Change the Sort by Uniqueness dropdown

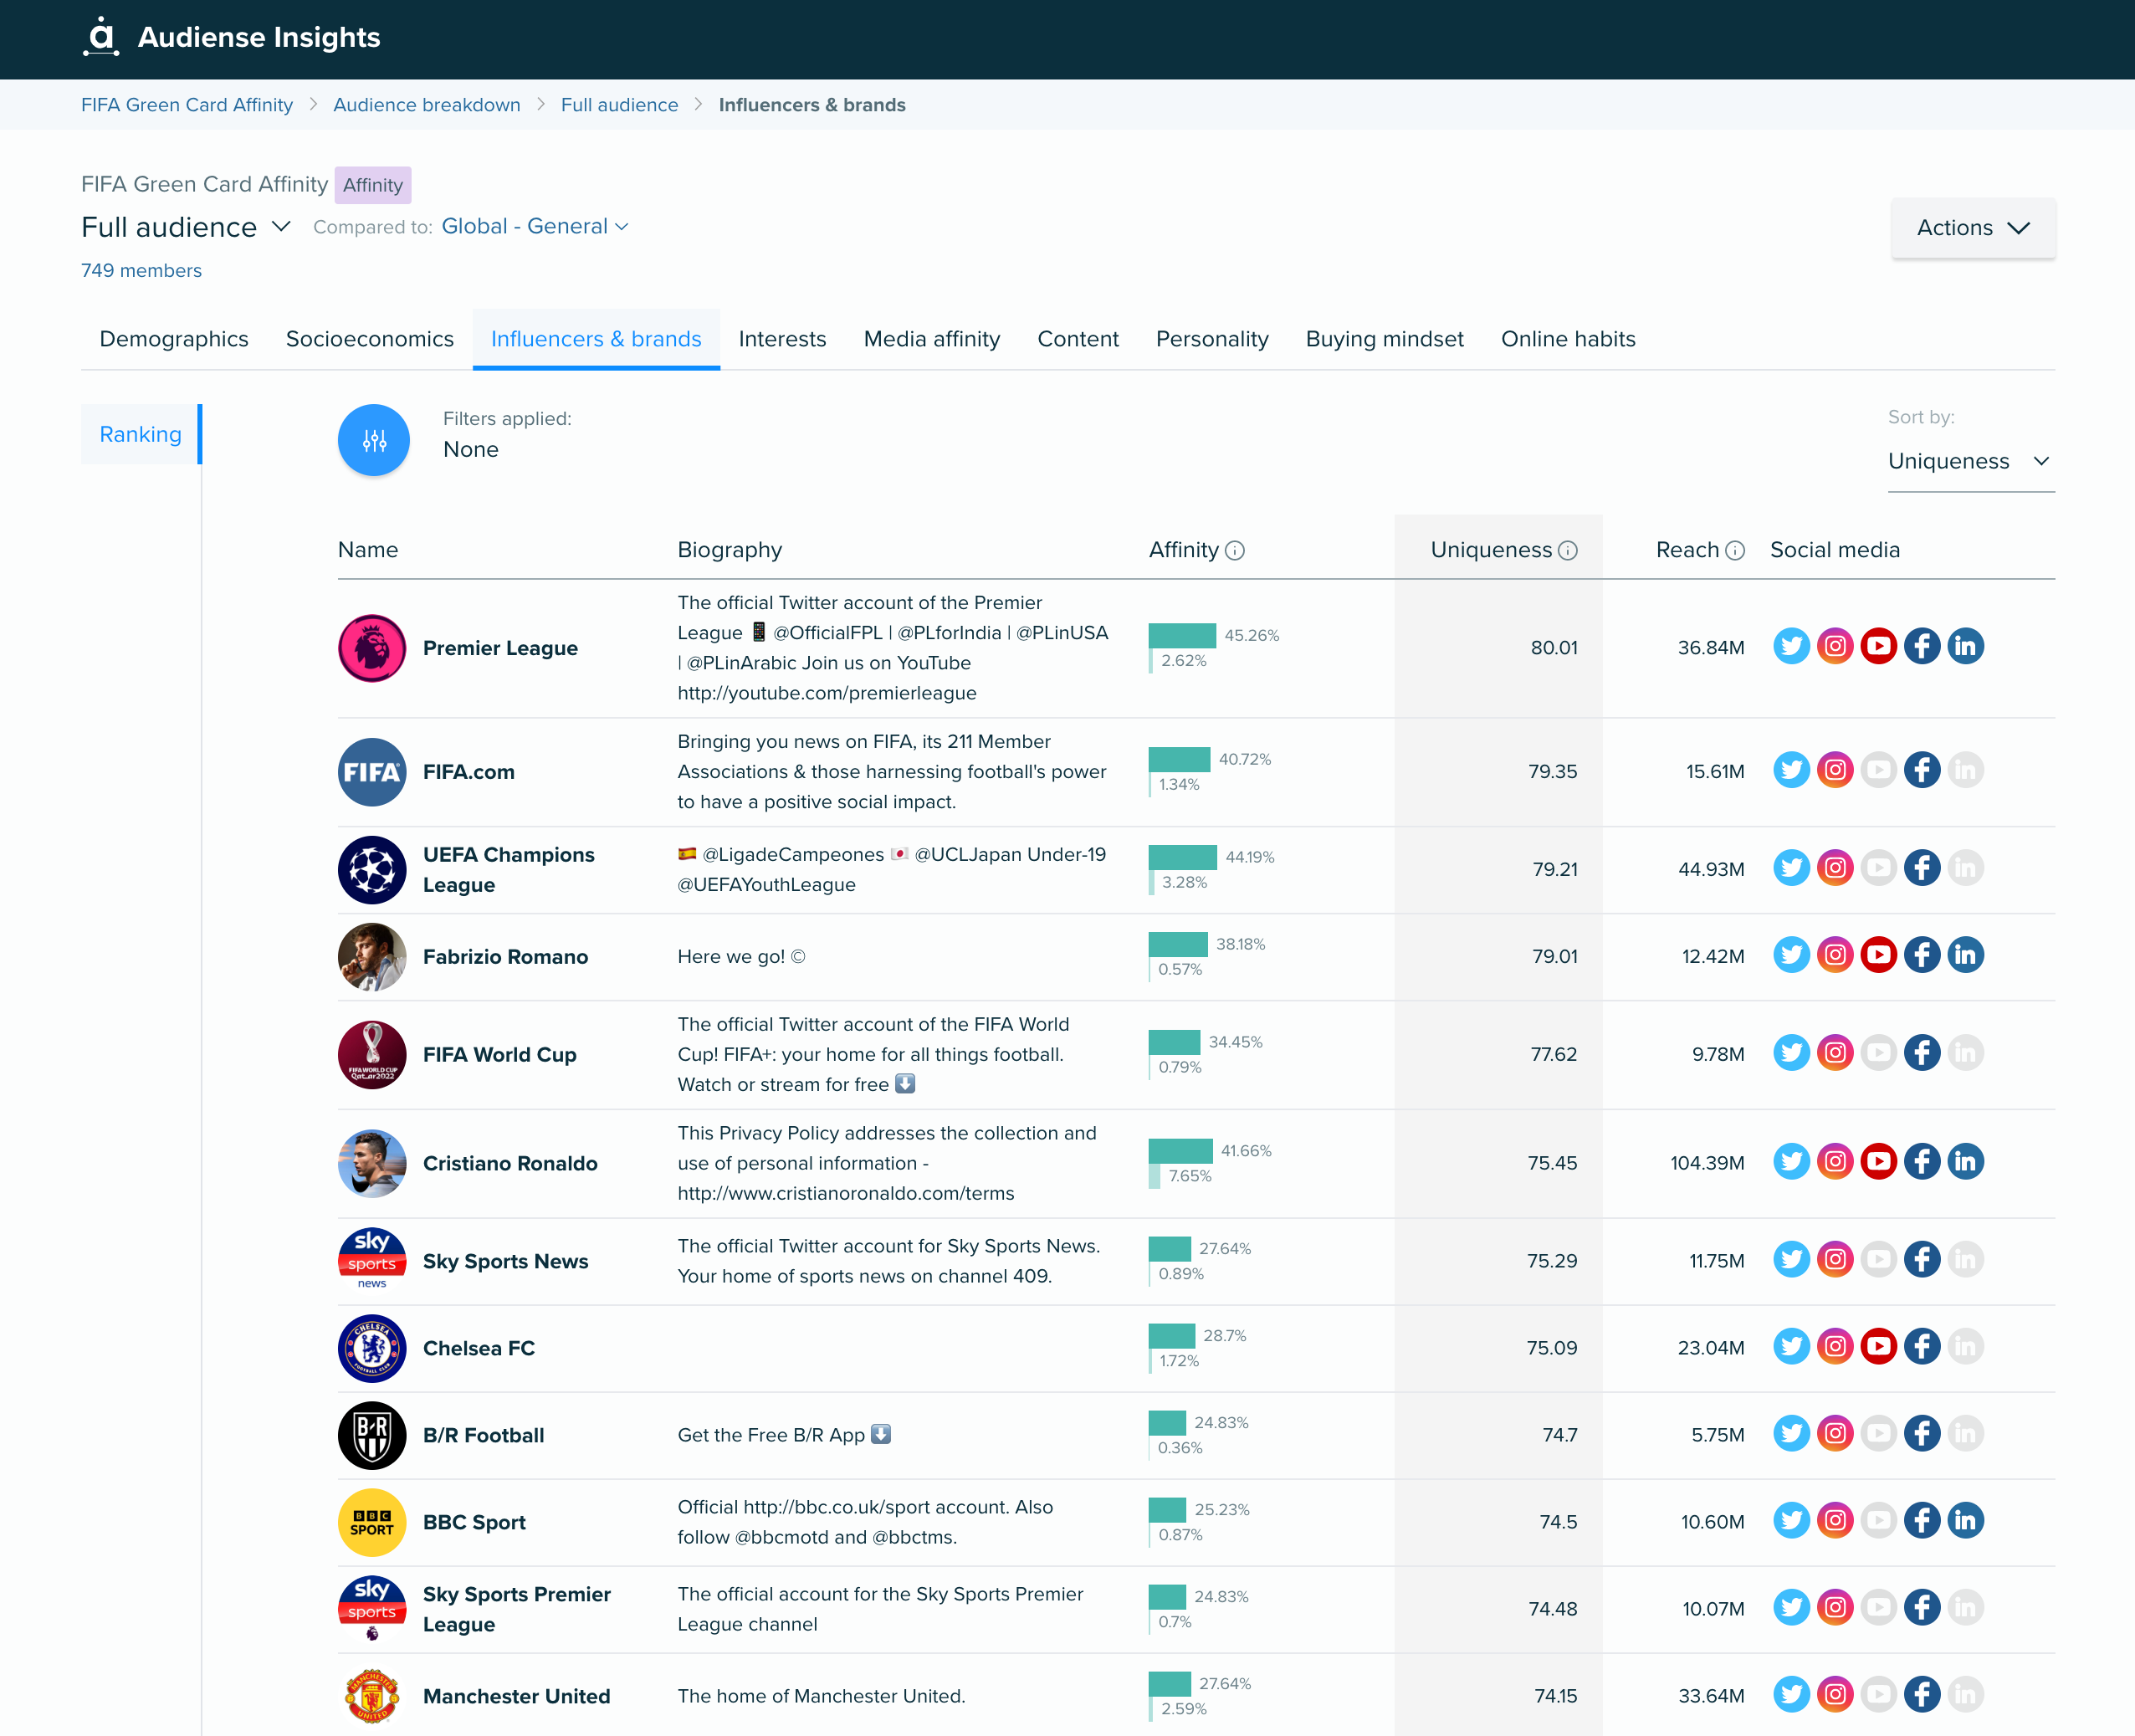pyautogui.click(x=1970, y=461)
